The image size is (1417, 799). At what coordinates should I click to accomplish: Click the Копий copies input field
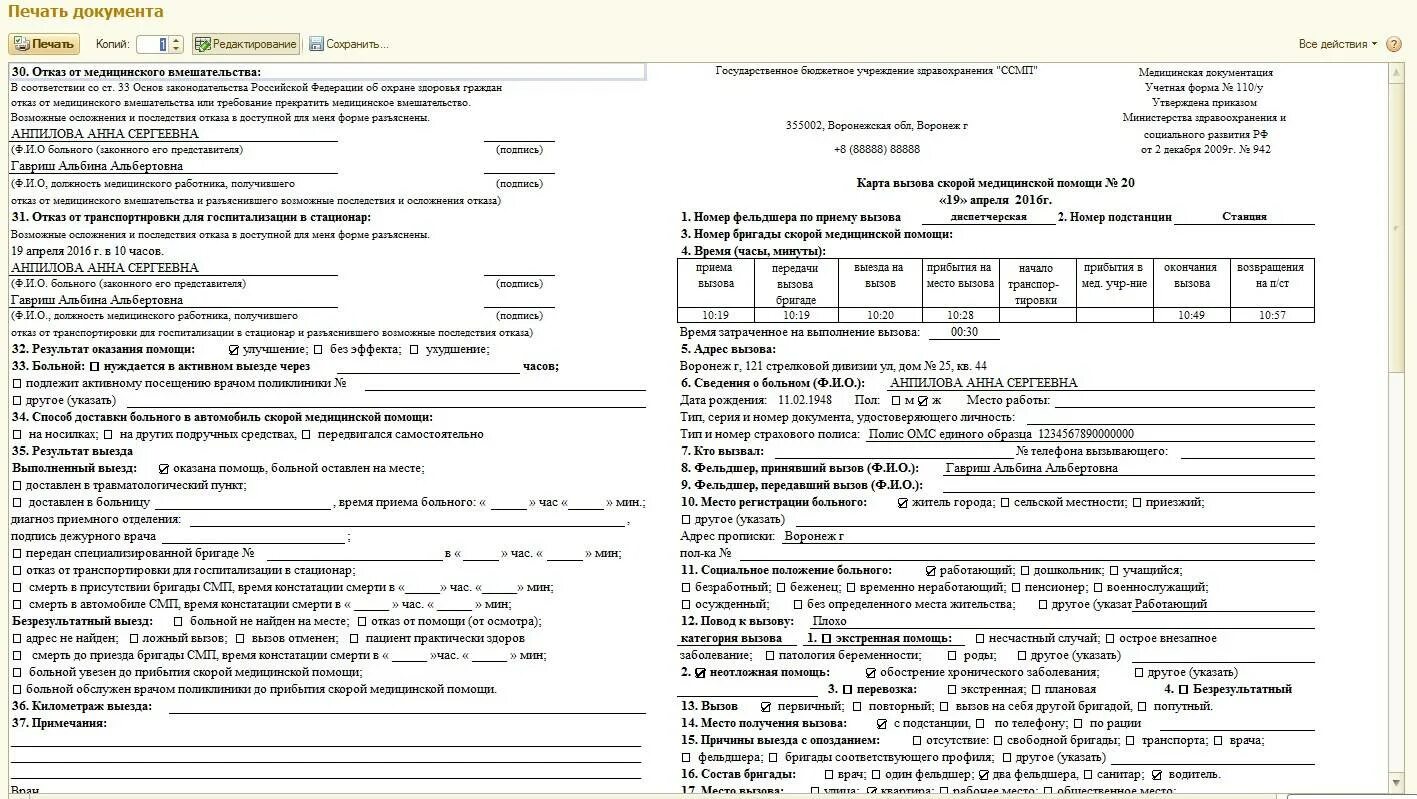[153, 44]
